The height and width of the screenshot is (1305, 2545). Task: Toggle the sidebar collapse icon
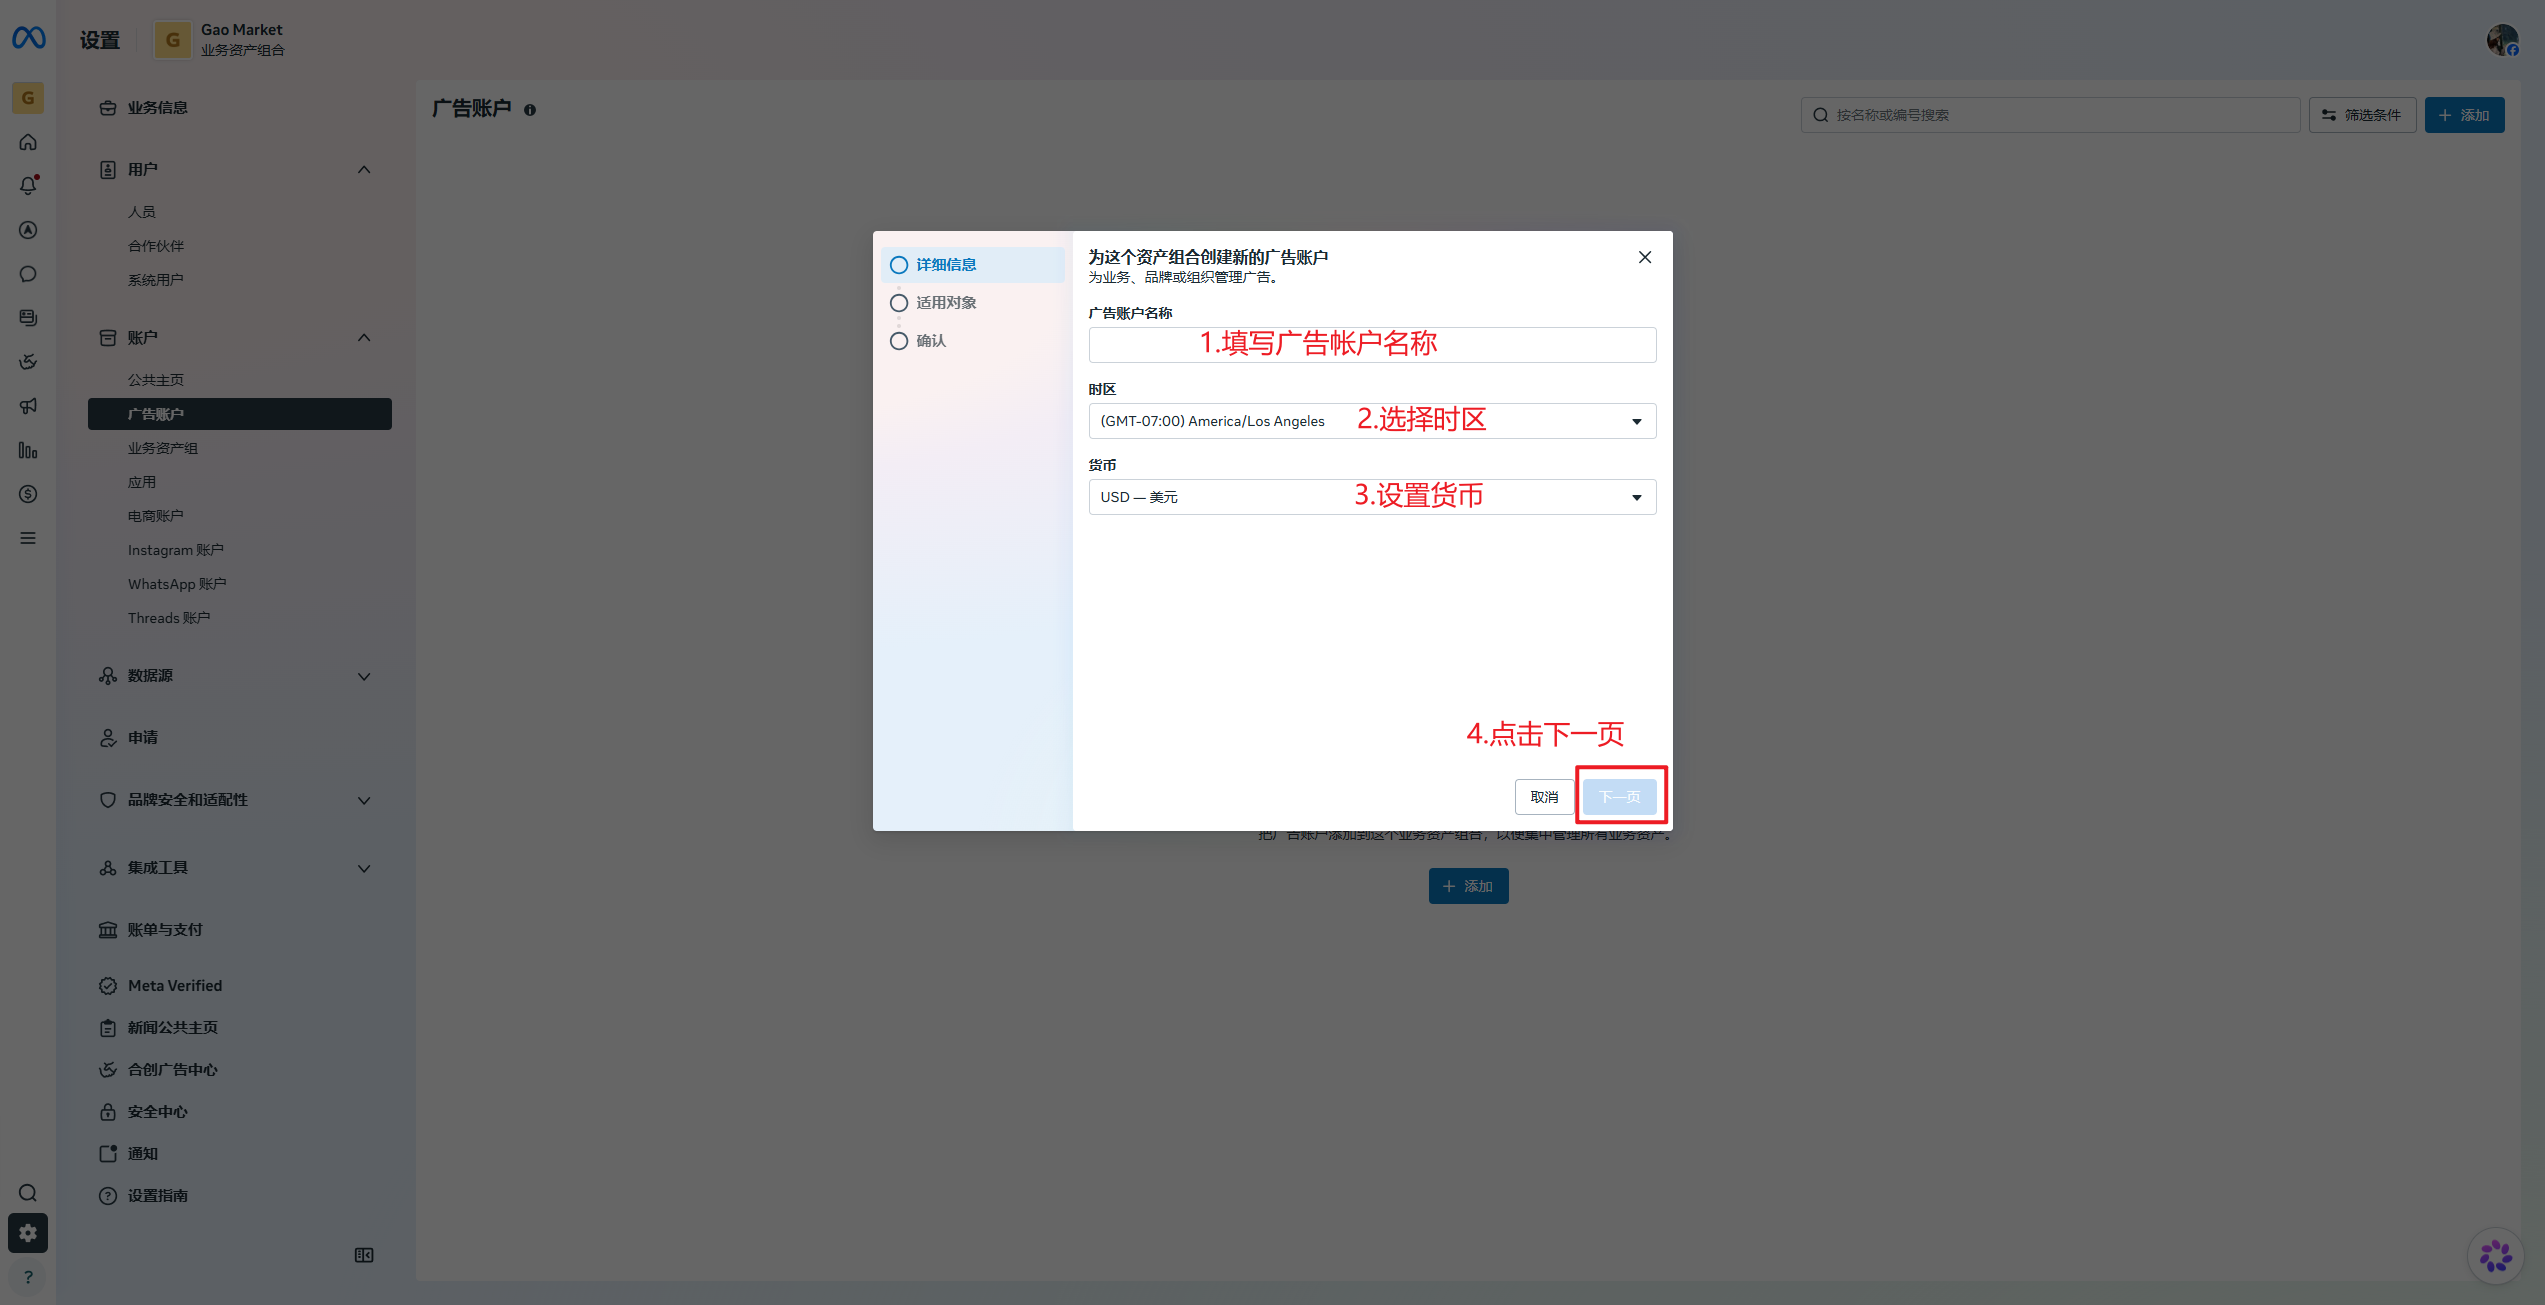click(x=364, y=1255)
